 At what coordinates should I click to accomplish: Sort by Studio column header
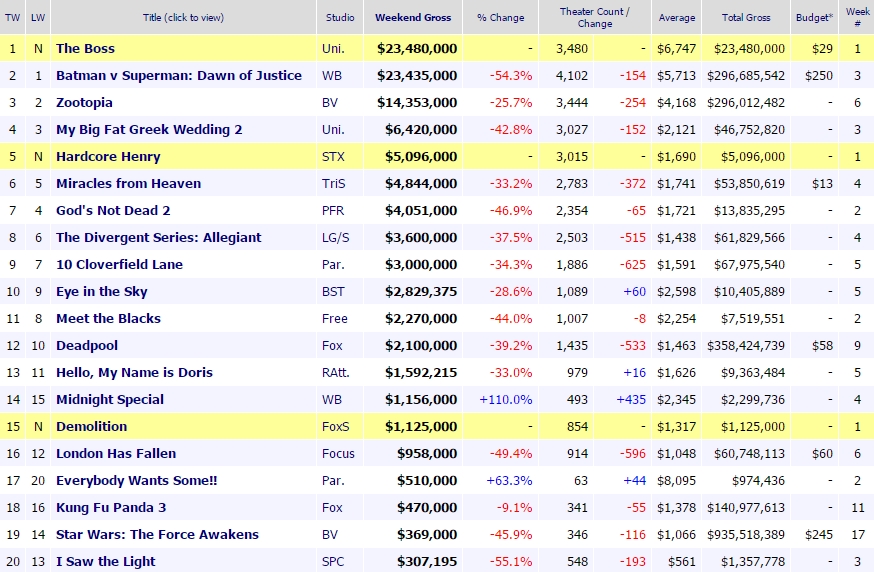[340, 17]
